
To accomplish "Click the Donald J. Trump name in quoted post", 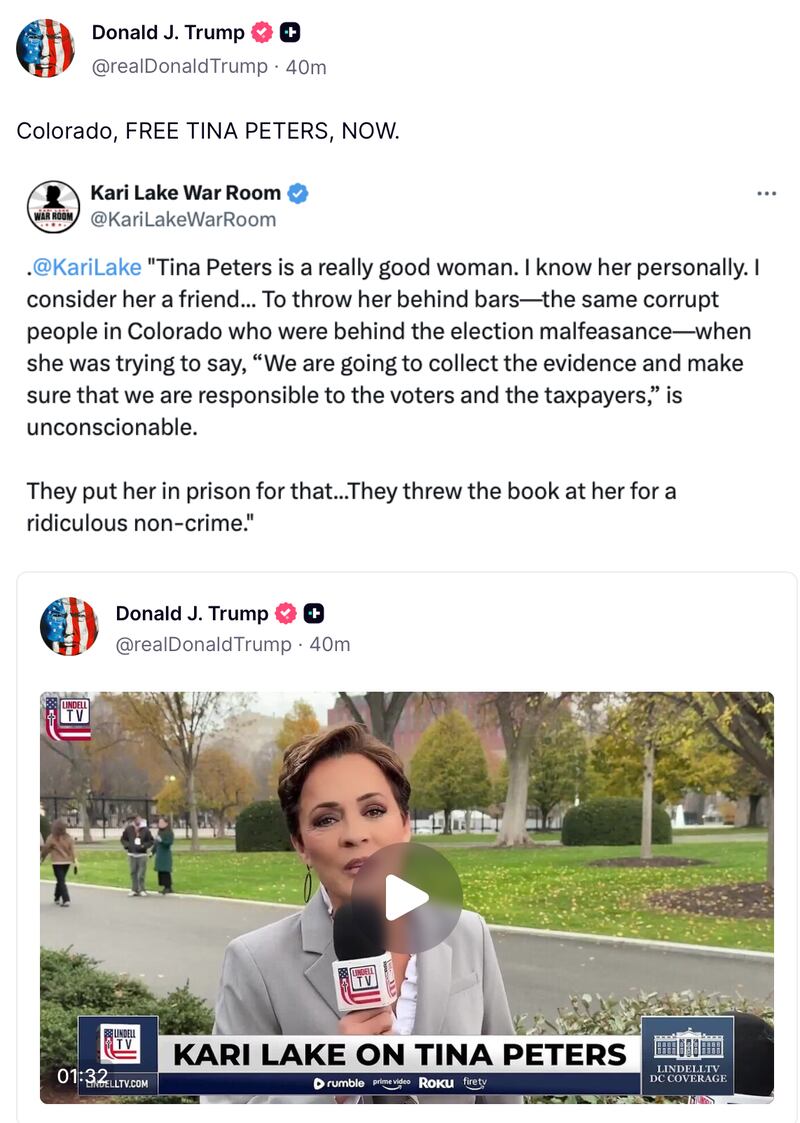I will click(192, 614).
